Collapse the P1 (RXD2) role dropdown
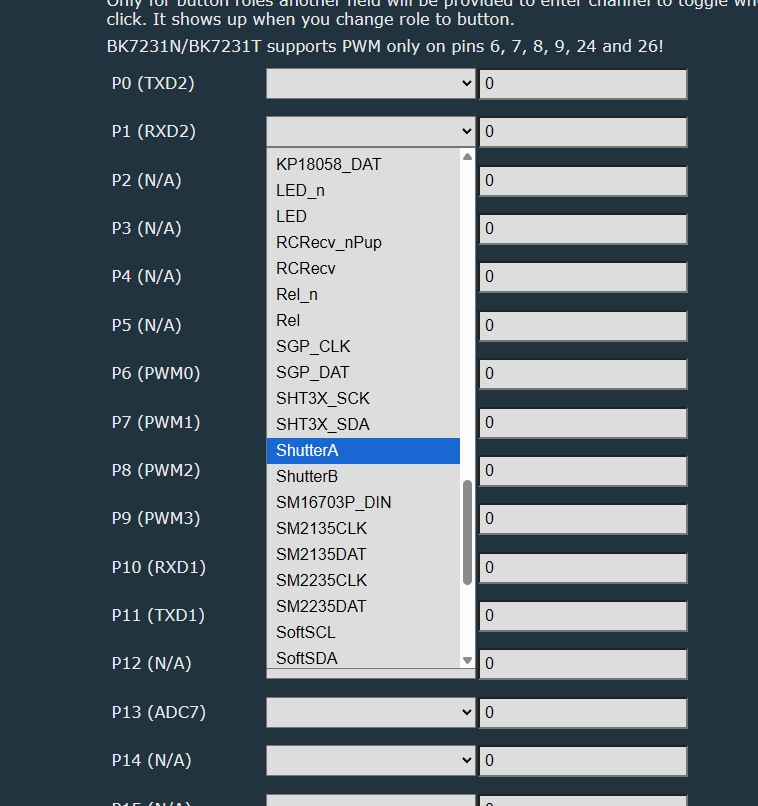 coord(370,132)
